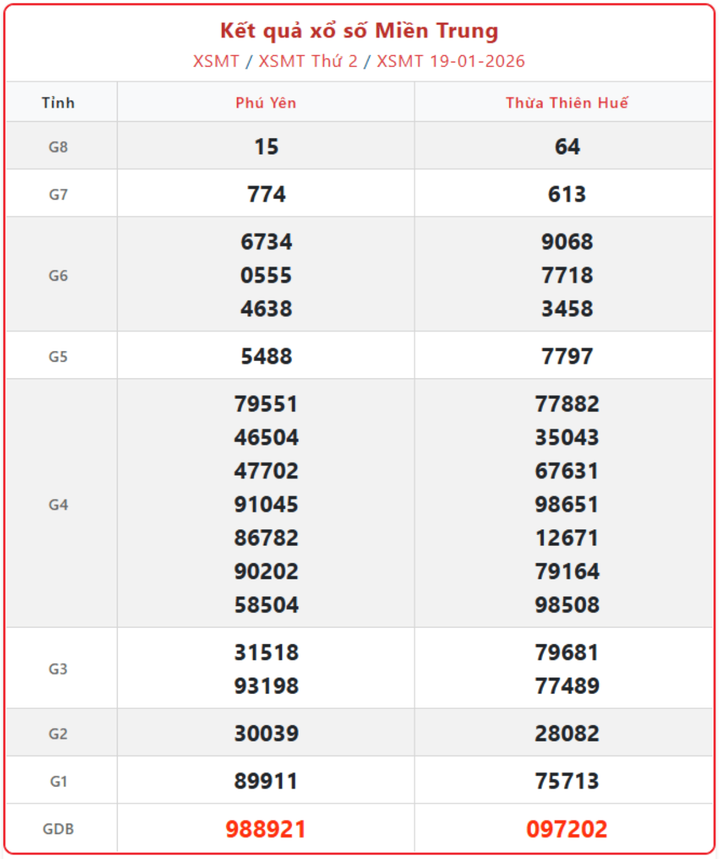Select Thừa Thiên Huế special prize 097202
The width and height of the screenshot is (720, 859).
pos(567,829)
